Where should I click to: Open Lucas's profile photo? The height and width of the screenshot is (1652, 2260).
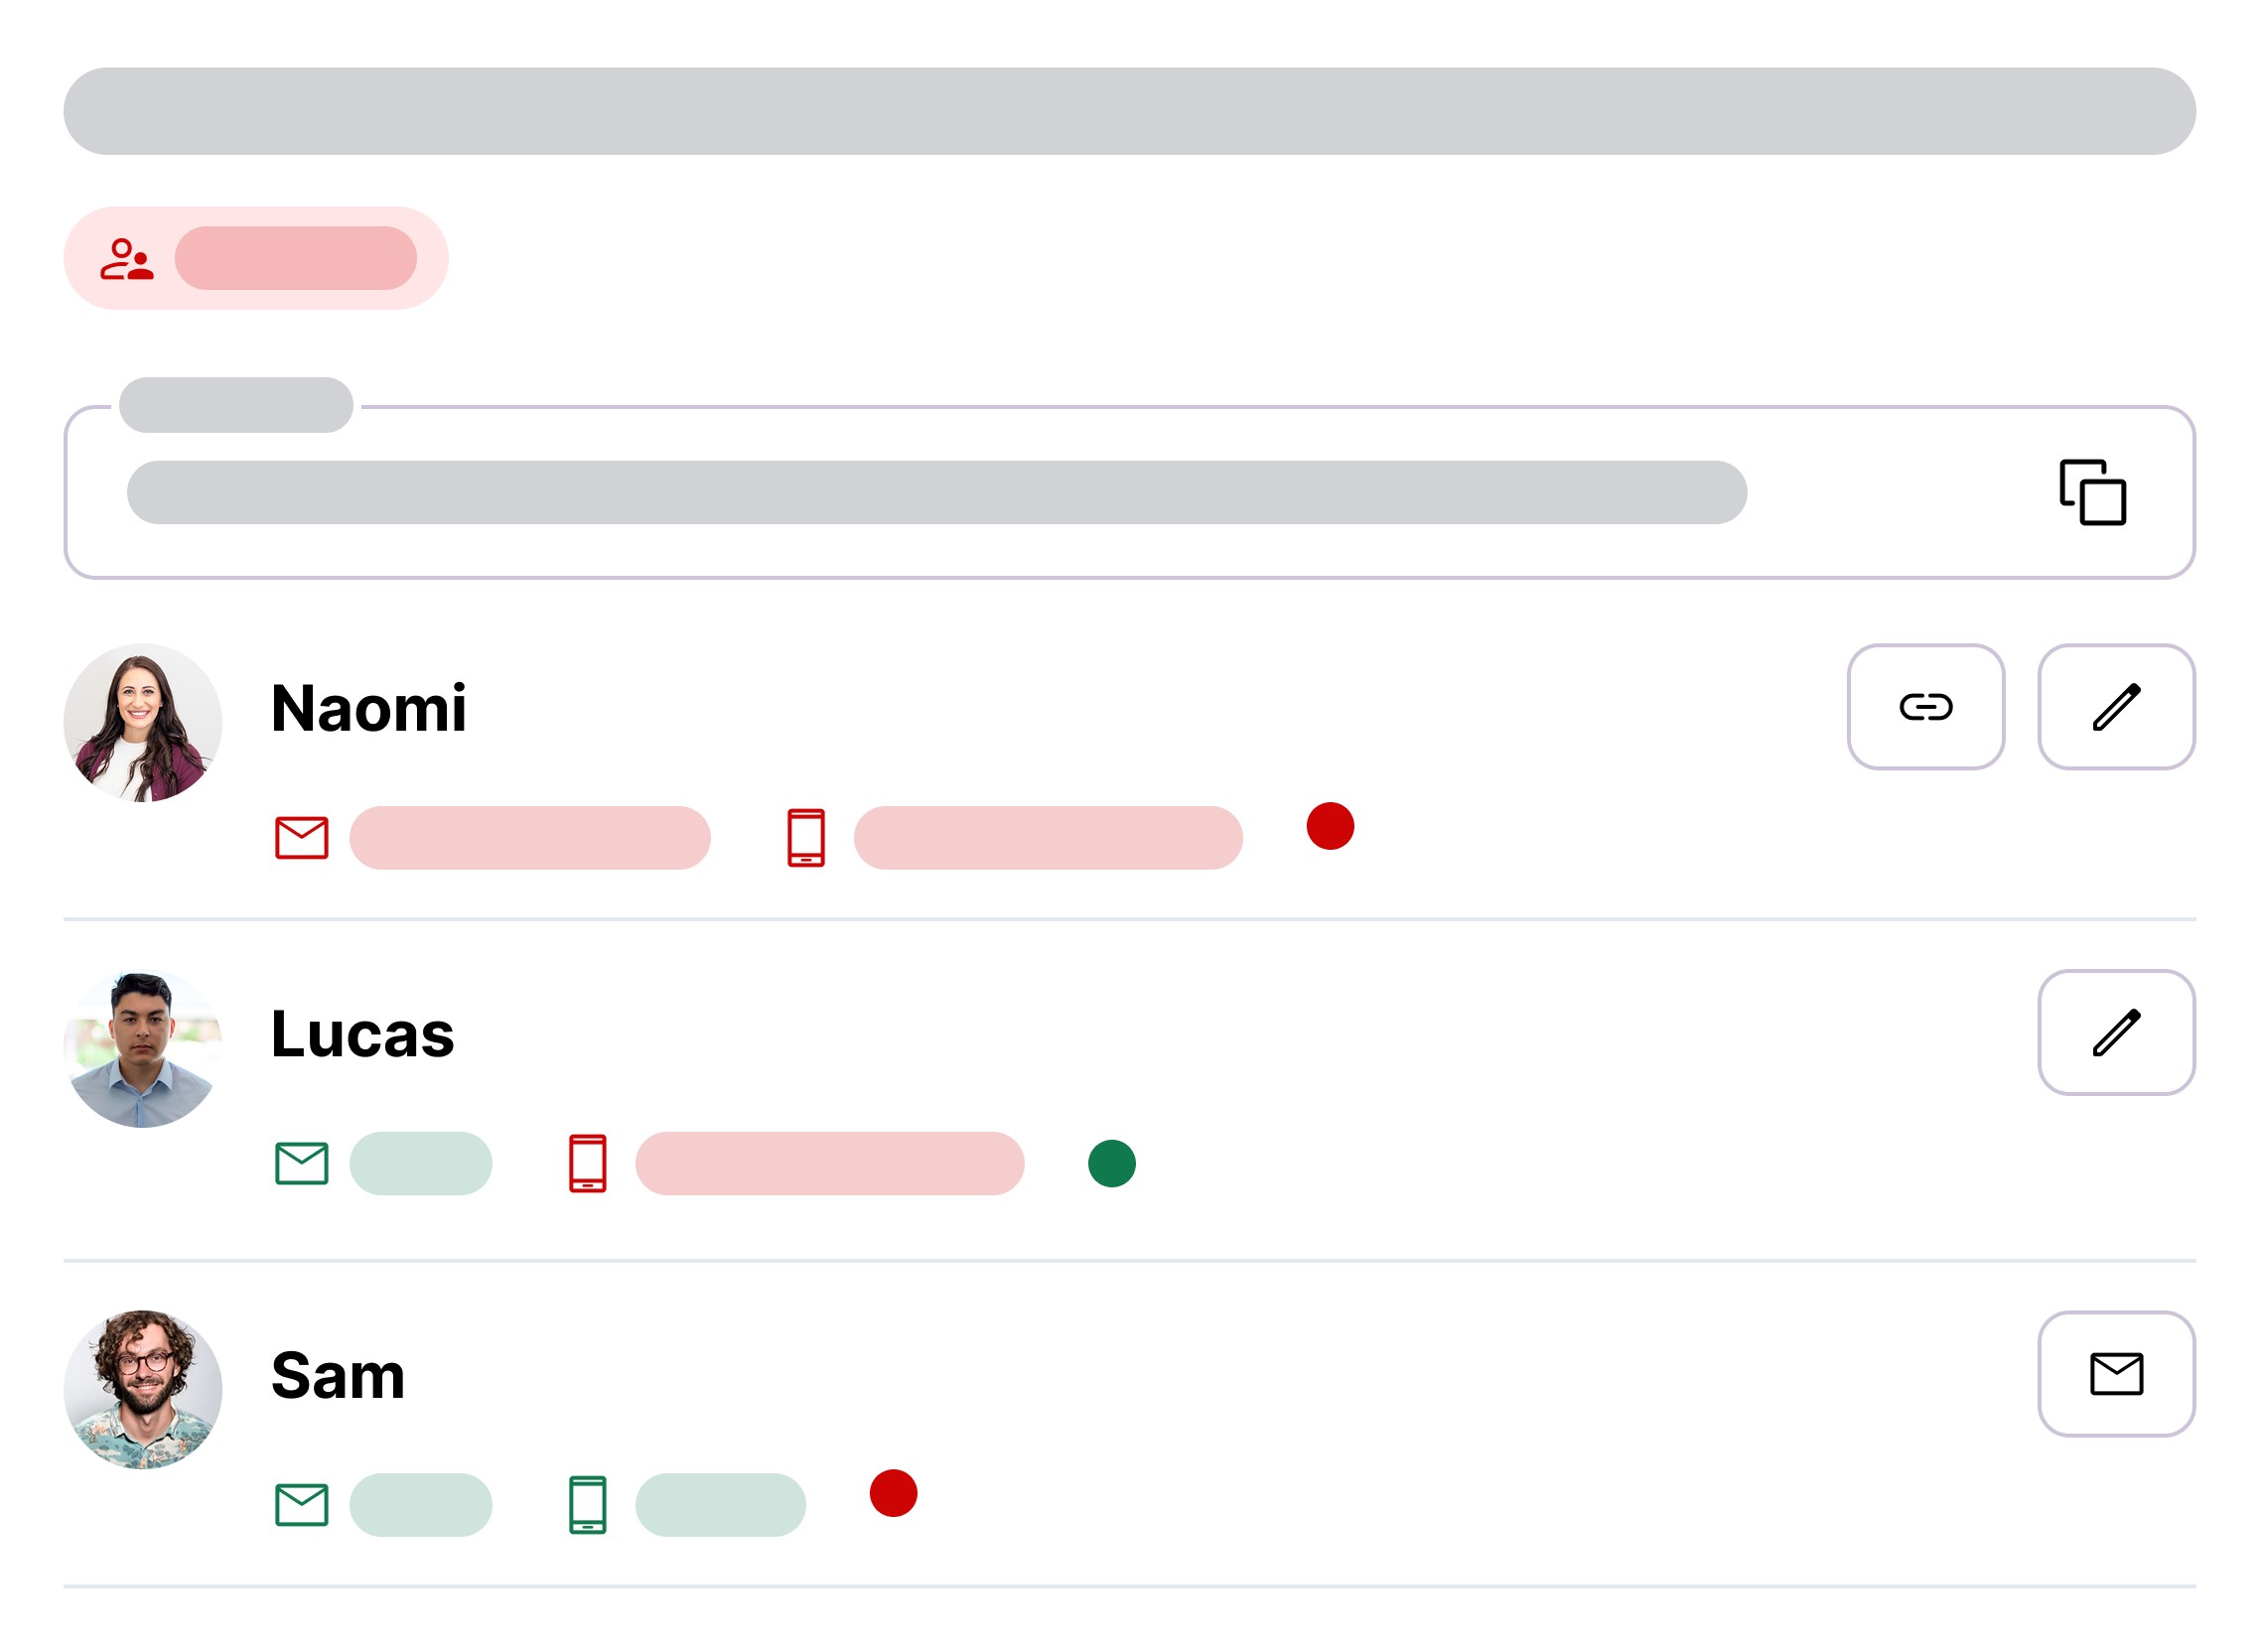click(x=142, y=1049)
